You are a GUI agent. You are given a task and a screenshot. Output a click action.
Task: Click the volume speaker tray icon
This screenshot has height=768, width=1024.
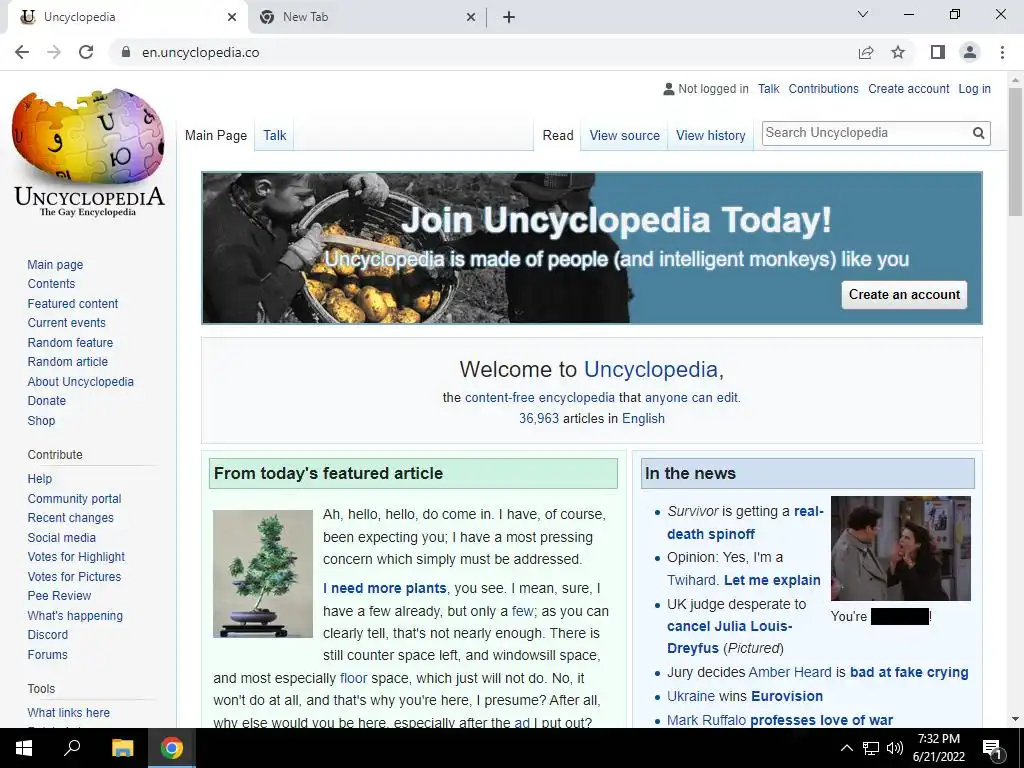[895, 748]
